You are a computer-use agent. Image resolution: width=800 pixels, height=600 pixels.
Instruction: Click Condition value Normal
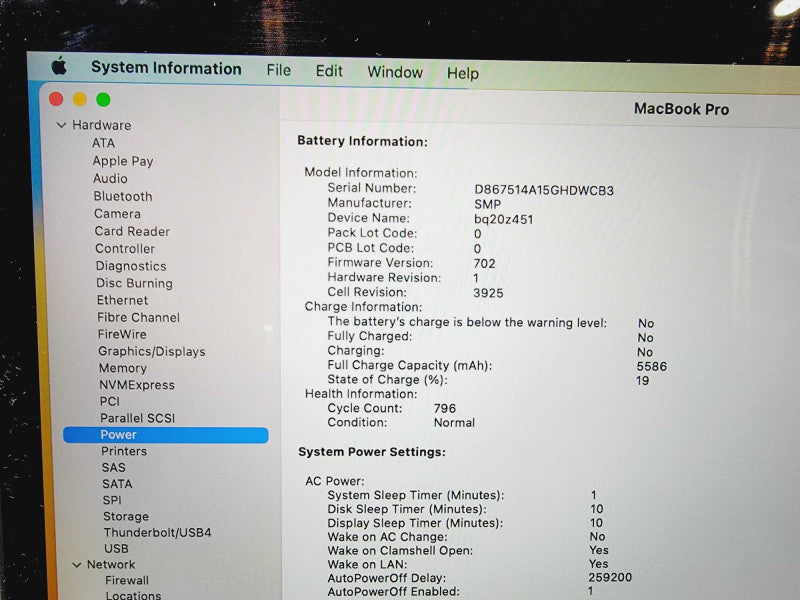point(454,423)
